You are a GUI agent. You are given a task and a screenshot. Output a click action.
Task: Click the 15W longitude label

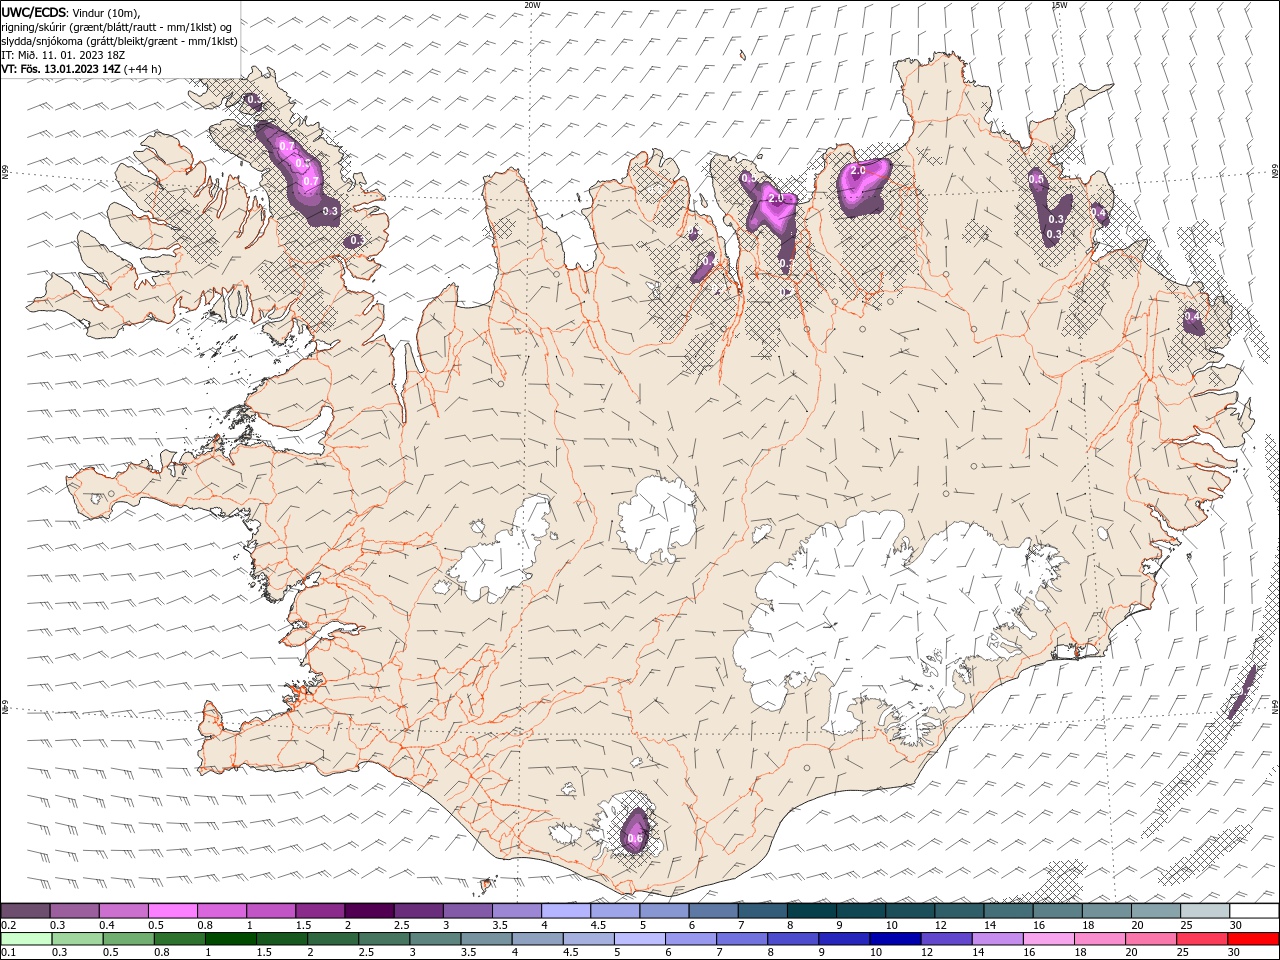(1059, 5)
